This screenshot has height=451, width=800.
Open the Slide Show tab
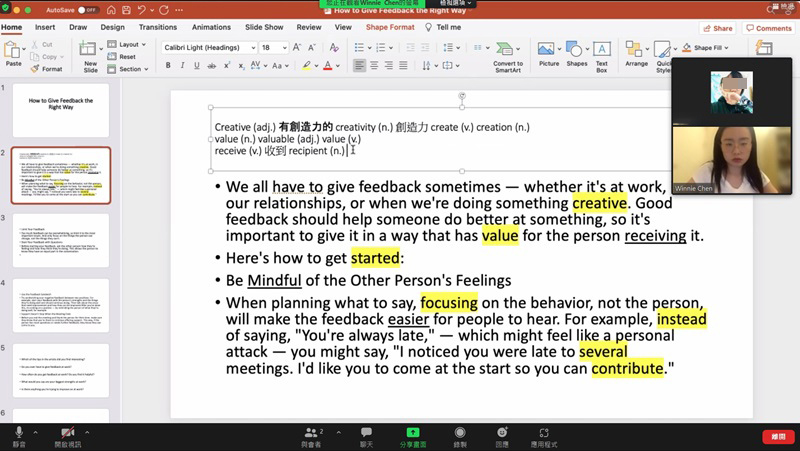[264, 27]
